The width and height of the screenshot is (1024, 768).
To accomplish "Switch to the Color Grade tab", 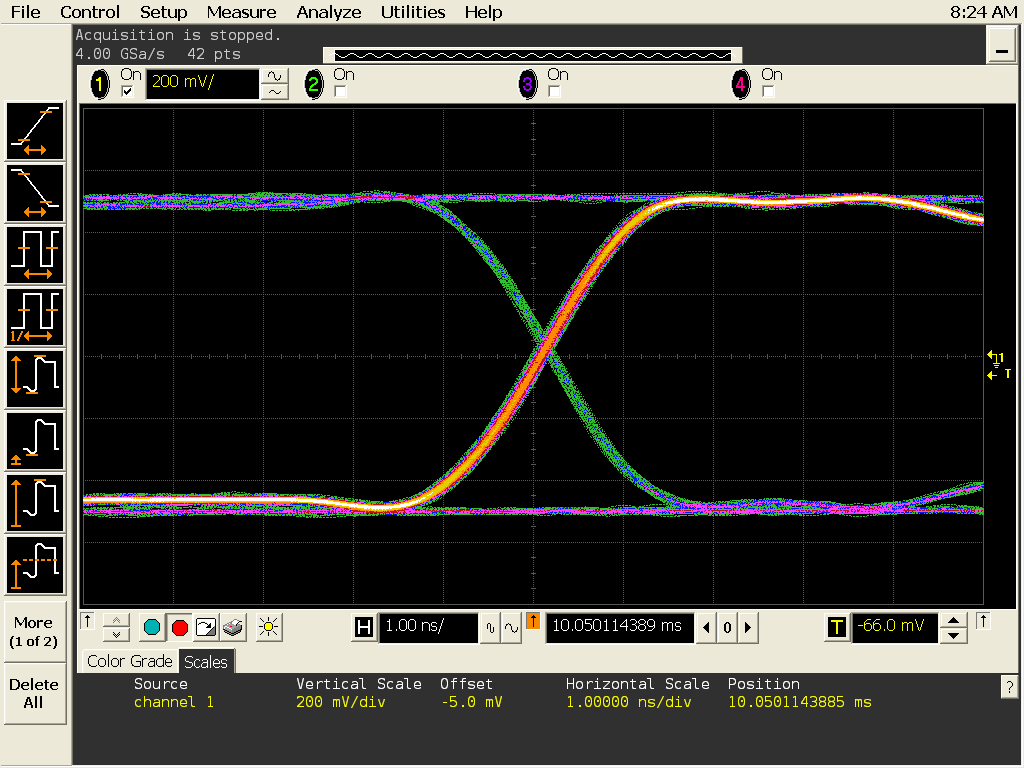I will tap(129, 661).
